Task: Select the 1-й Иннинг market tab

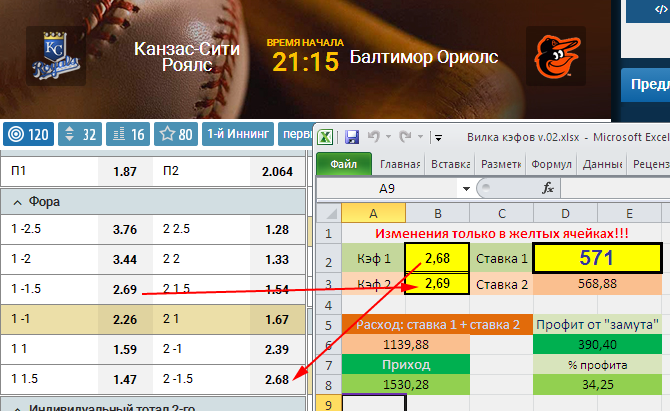Action: pos(238,134)
